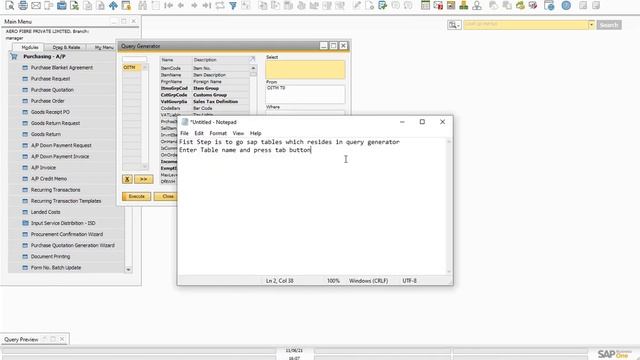Go to First Data Record icon
640x360 pixels.
pyautogui.click(x=168, y=5)
